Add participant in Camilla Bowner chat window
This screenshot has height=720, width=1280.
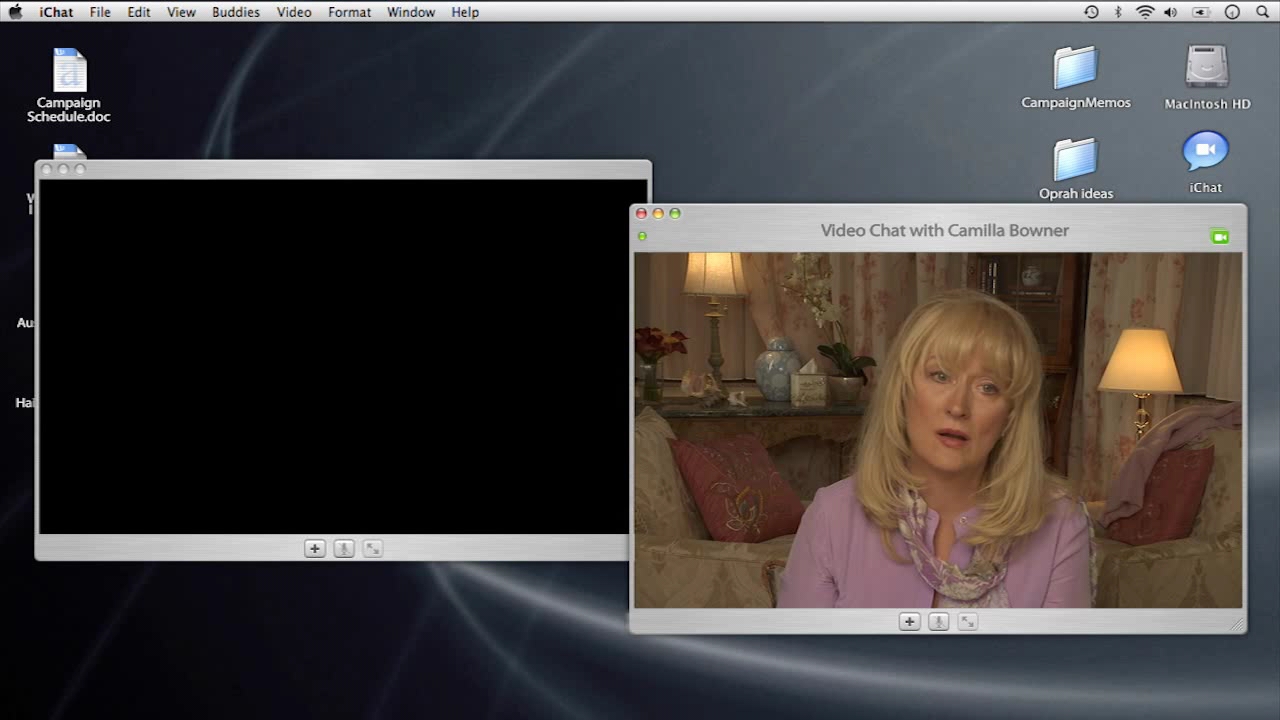click(x=909, y=622)
